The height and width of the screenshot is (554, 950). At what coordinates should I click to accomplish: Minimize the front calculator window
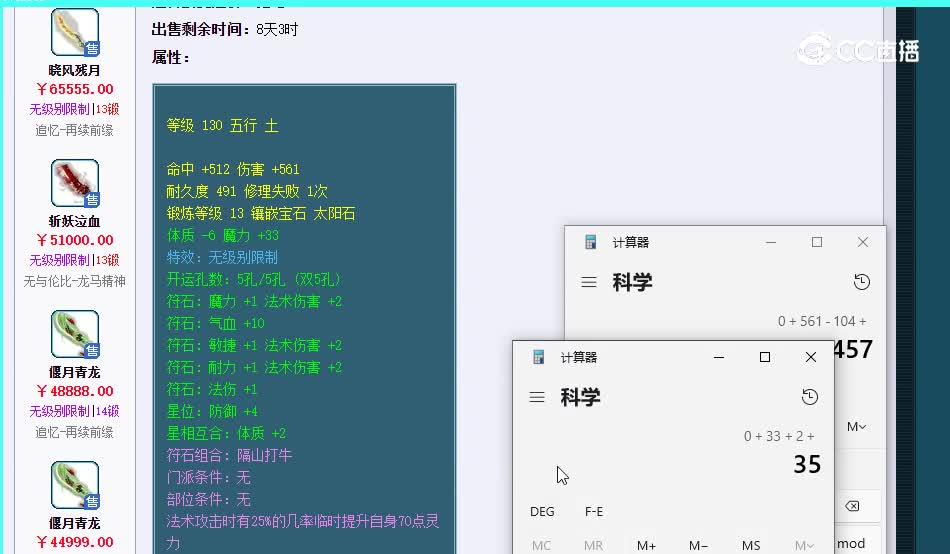click(x=719, y=358)
